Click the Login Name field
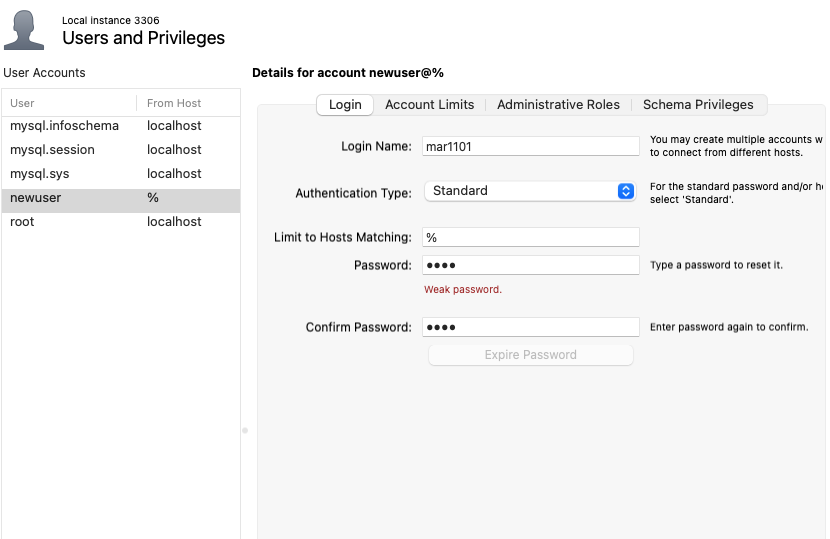 point(530,147)
